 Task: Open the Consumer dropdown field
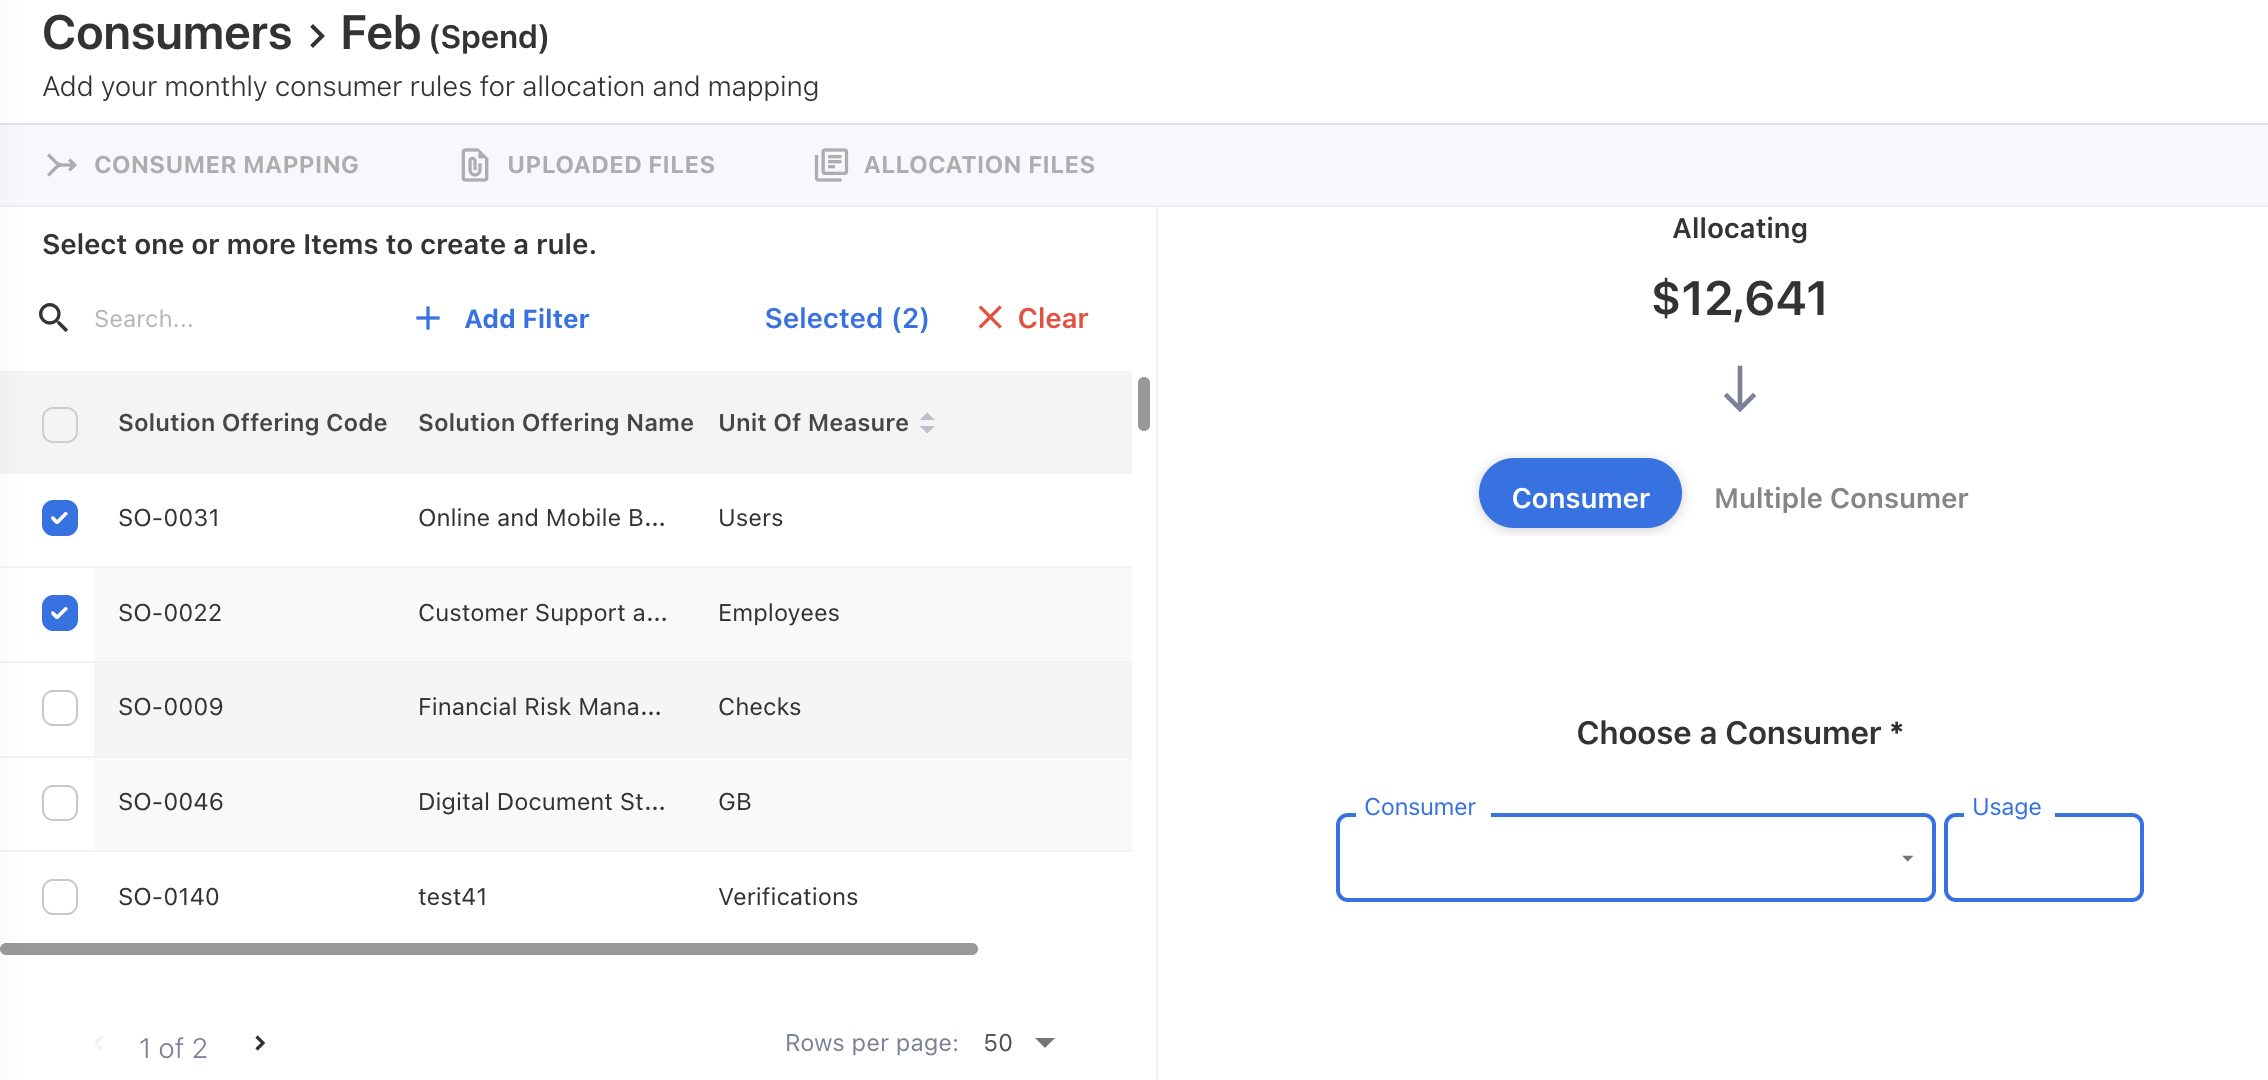[x=1634, y=858]
